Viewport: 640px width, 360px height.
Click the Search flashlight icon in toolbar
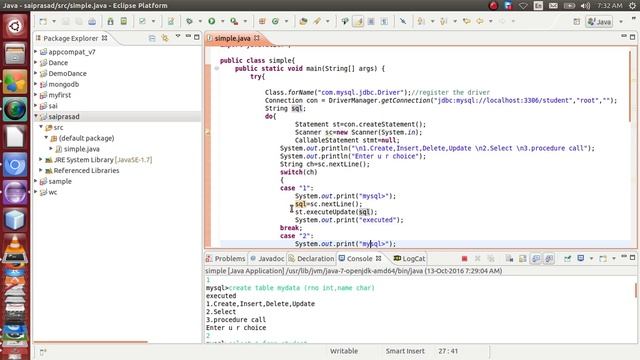pyautogui.click(x=317, y=21)
